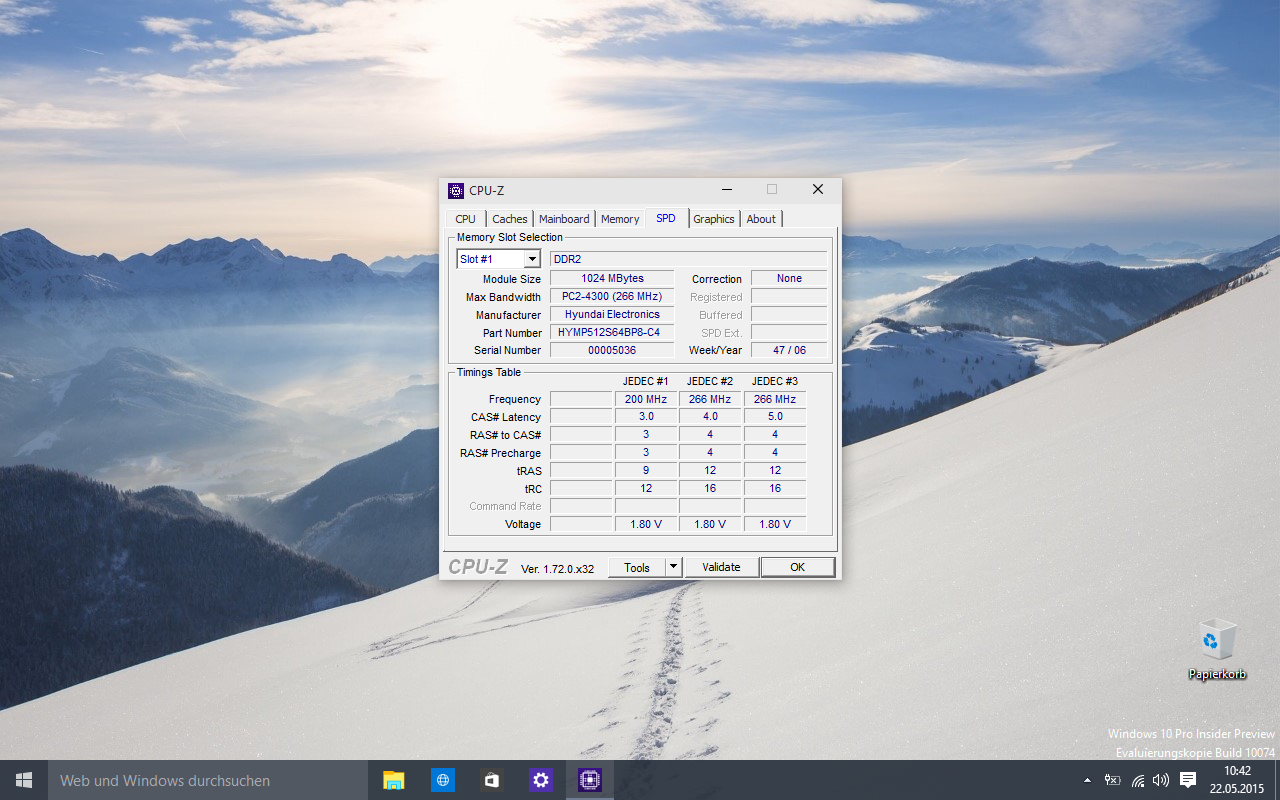Screen dimensions: 1280x800
Task: Launch the globe browser icon in taskbar
Action: [443, 780]
